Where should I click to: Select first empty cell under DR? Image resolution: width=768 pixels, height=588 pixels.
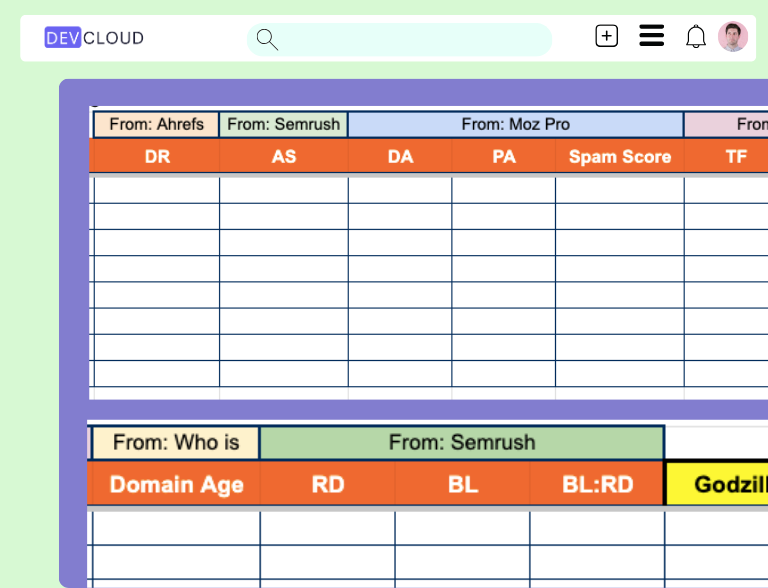pyautogui.click(x=157, y=191)
